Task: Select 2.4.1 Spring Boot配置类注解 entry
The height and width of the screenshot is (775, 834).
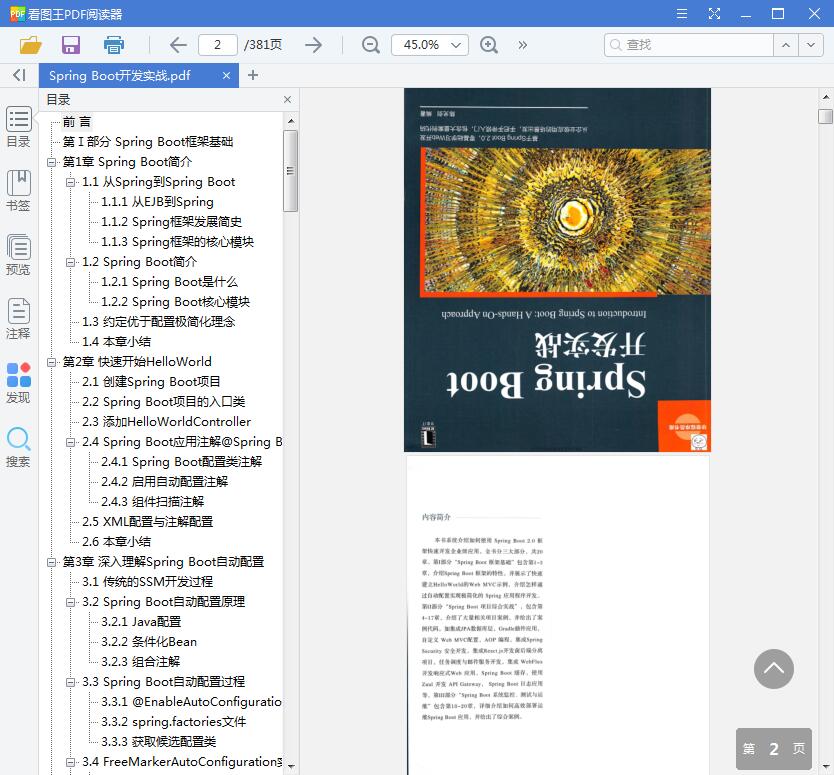Action: coord(182,462)
